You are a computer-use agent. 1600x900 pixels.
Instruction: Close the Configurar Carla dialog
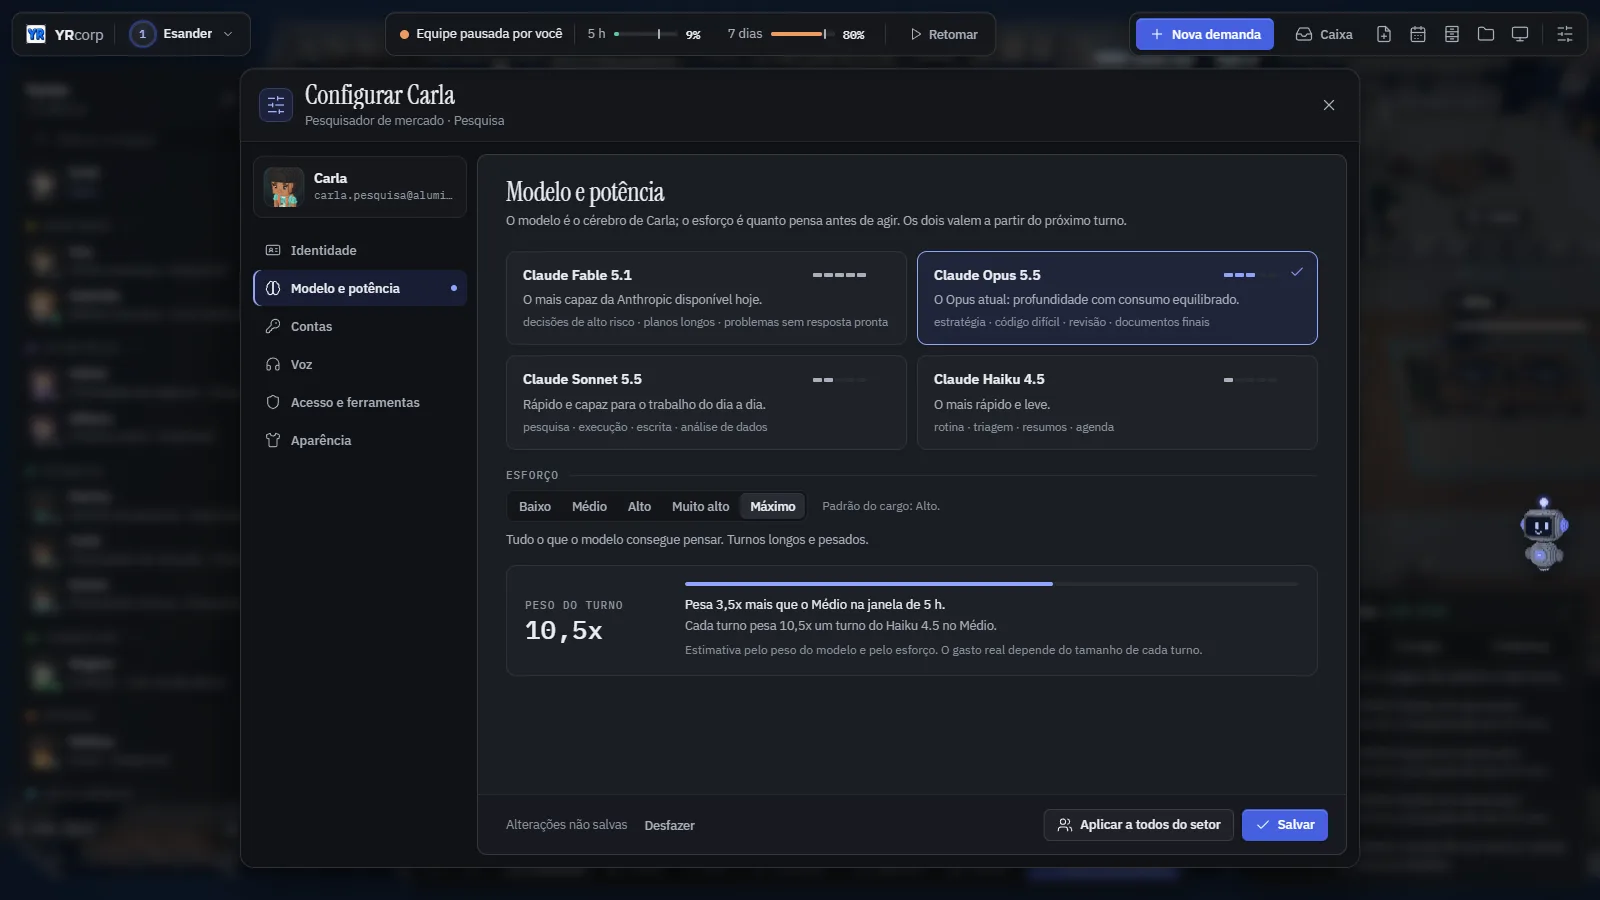point(1329,105)
